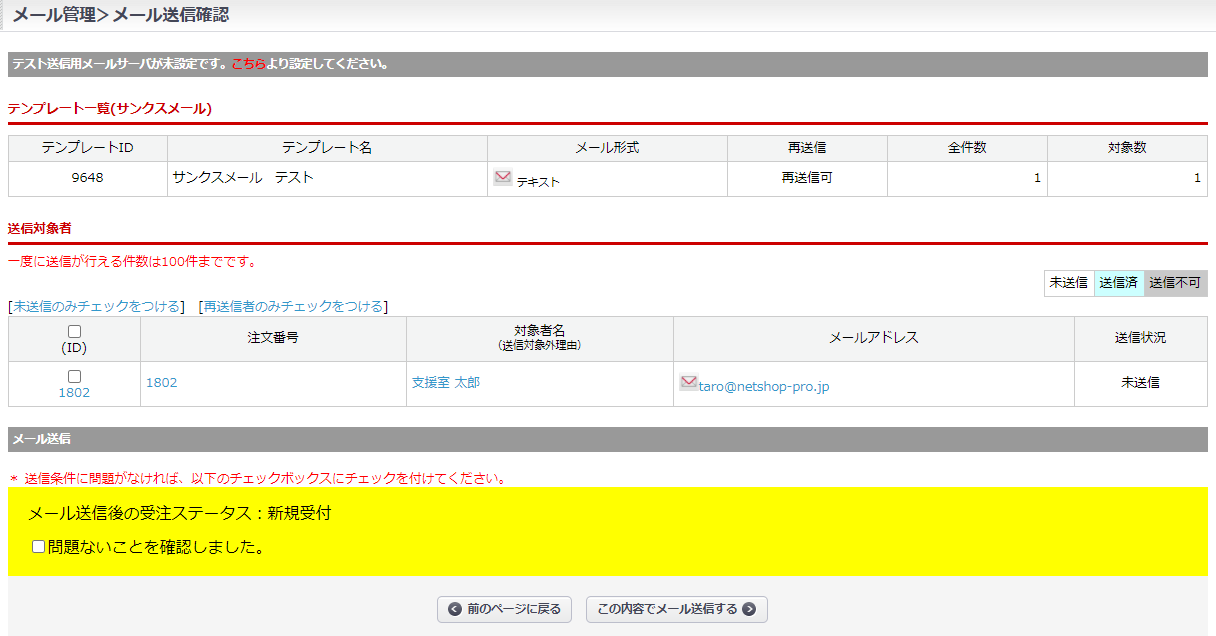Click the right arrow icon on the send button

(749, 609)
